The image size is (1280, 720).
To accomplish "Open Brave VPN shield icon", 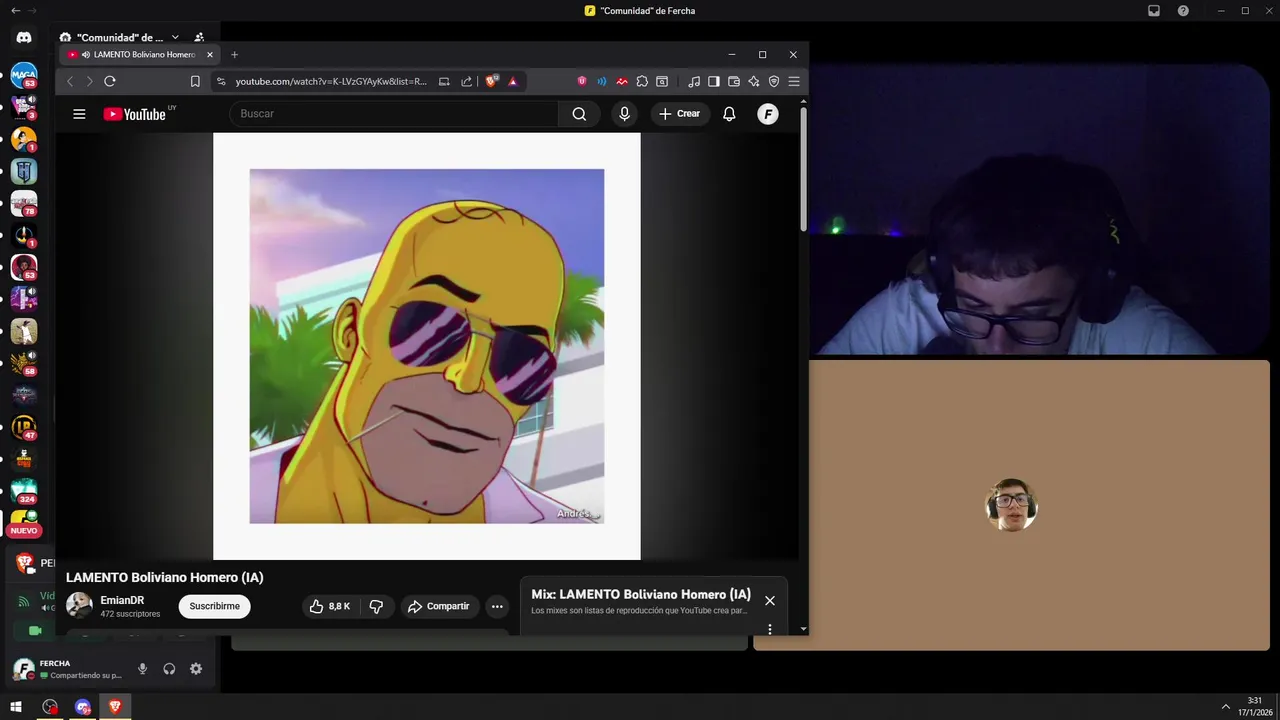I will [774, 81].
